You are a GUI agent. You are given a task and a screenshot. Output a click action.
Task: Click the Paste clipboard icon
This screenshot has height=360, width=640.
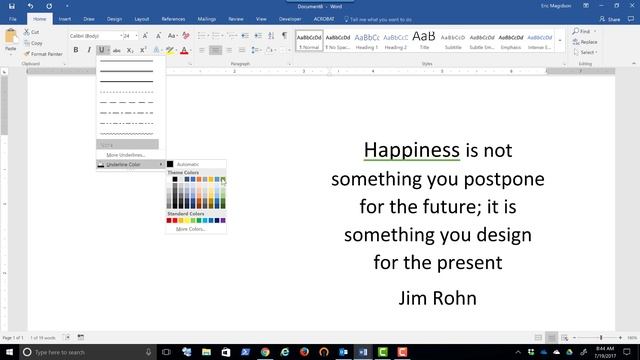[11, 37]
